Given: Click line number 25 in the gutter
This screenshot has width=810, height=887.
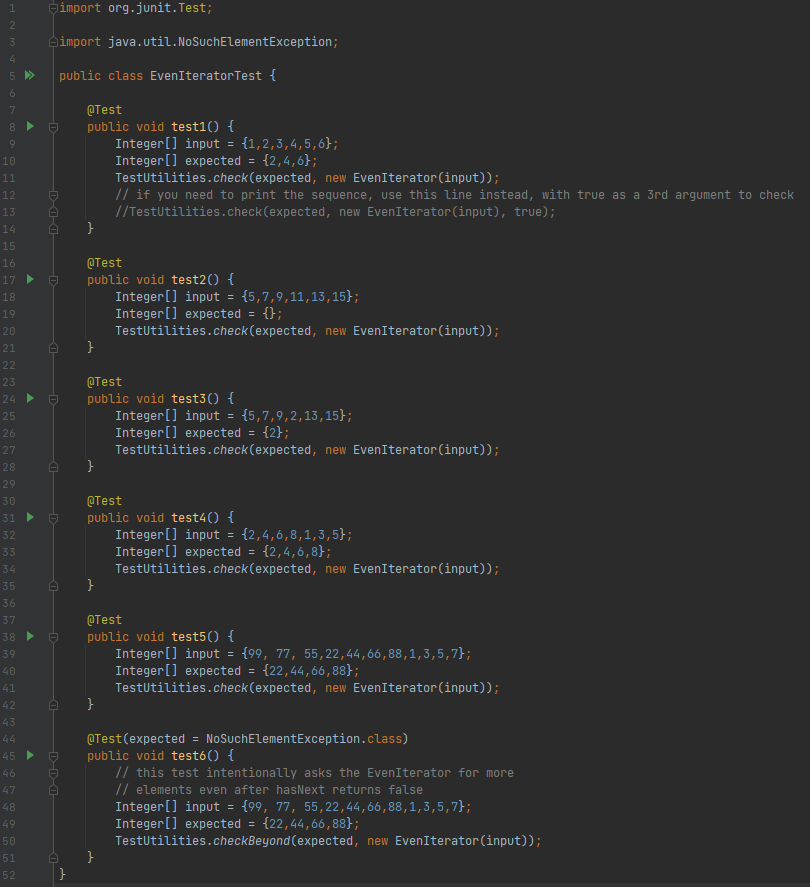Looking at the screenshot, I should (x=9, y=415).
